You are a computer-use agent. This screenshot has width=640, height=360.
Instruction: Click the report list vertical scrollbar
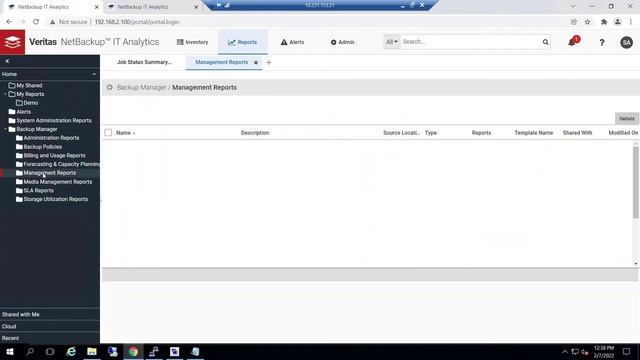[636, 182]
